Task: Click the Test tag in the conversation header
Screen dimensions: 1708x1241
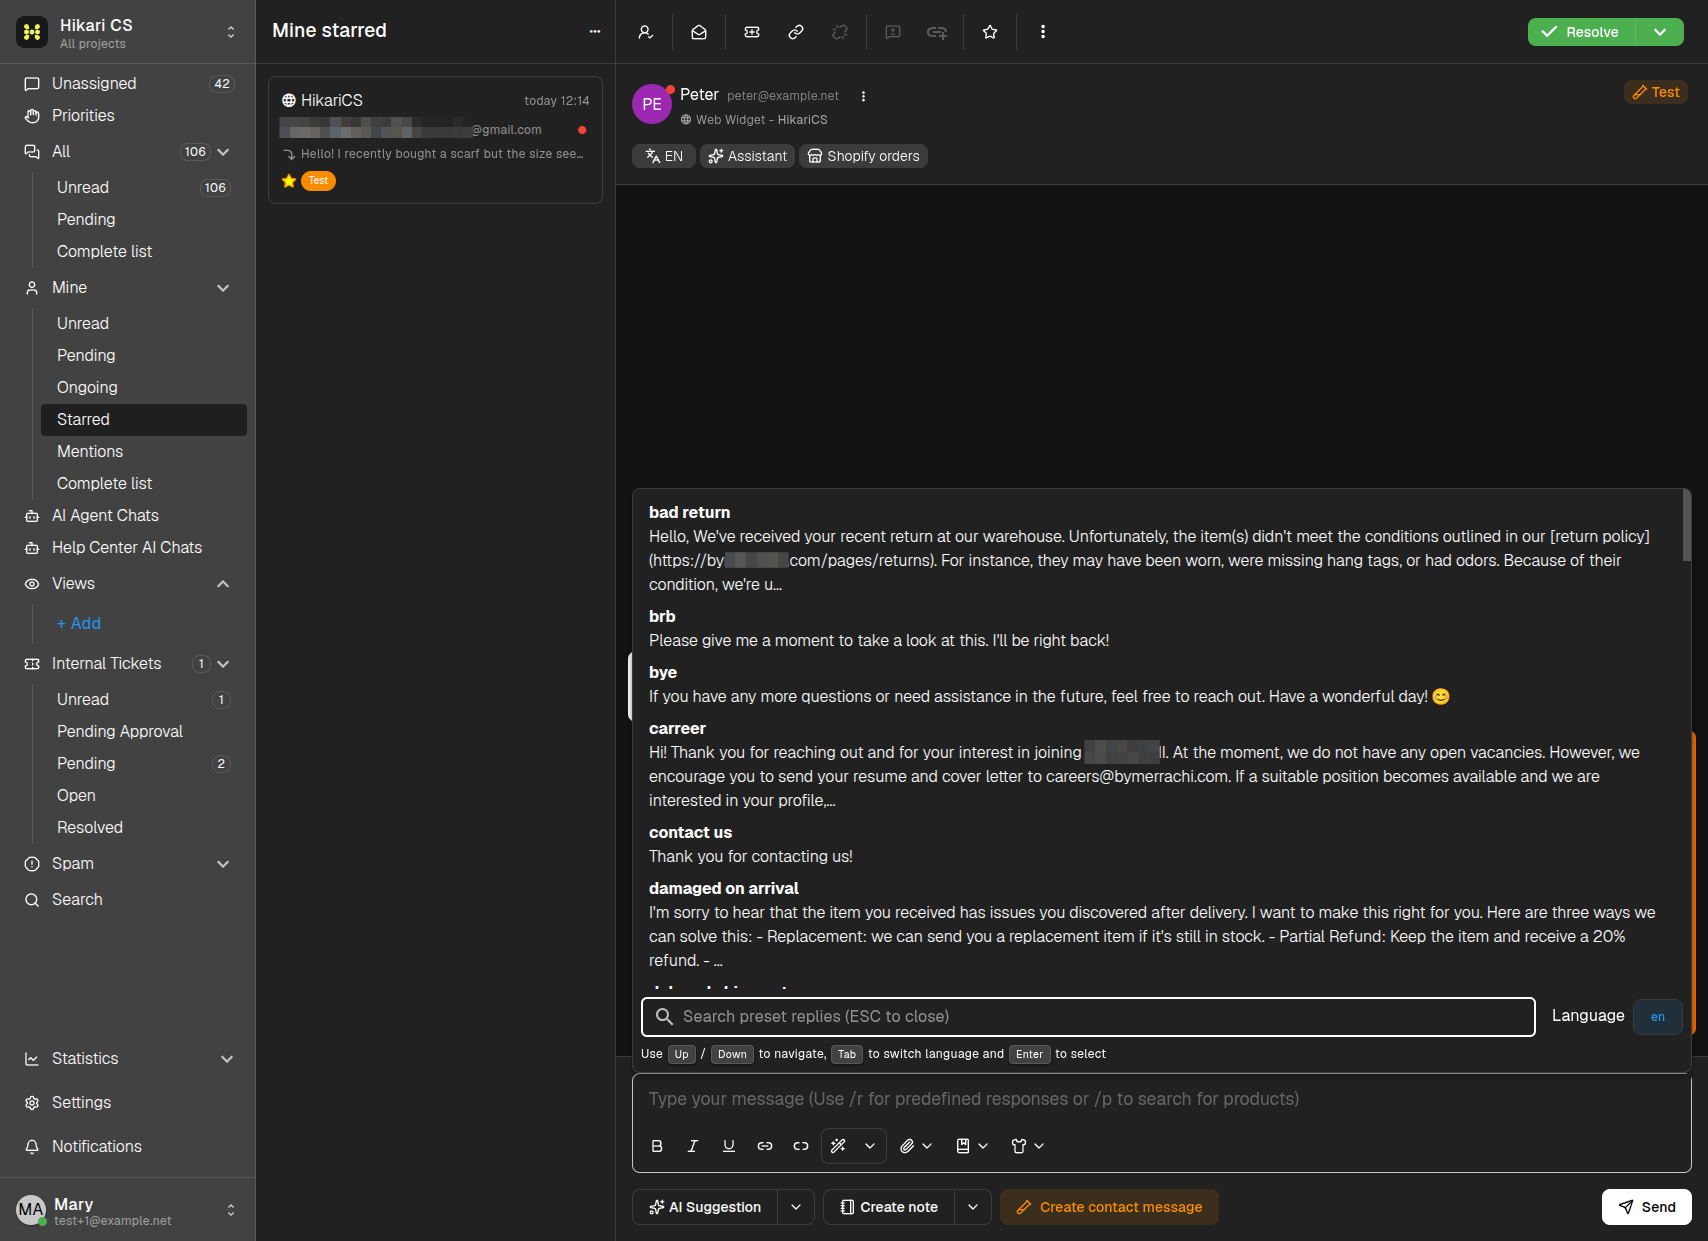Action: (1656, 92)
